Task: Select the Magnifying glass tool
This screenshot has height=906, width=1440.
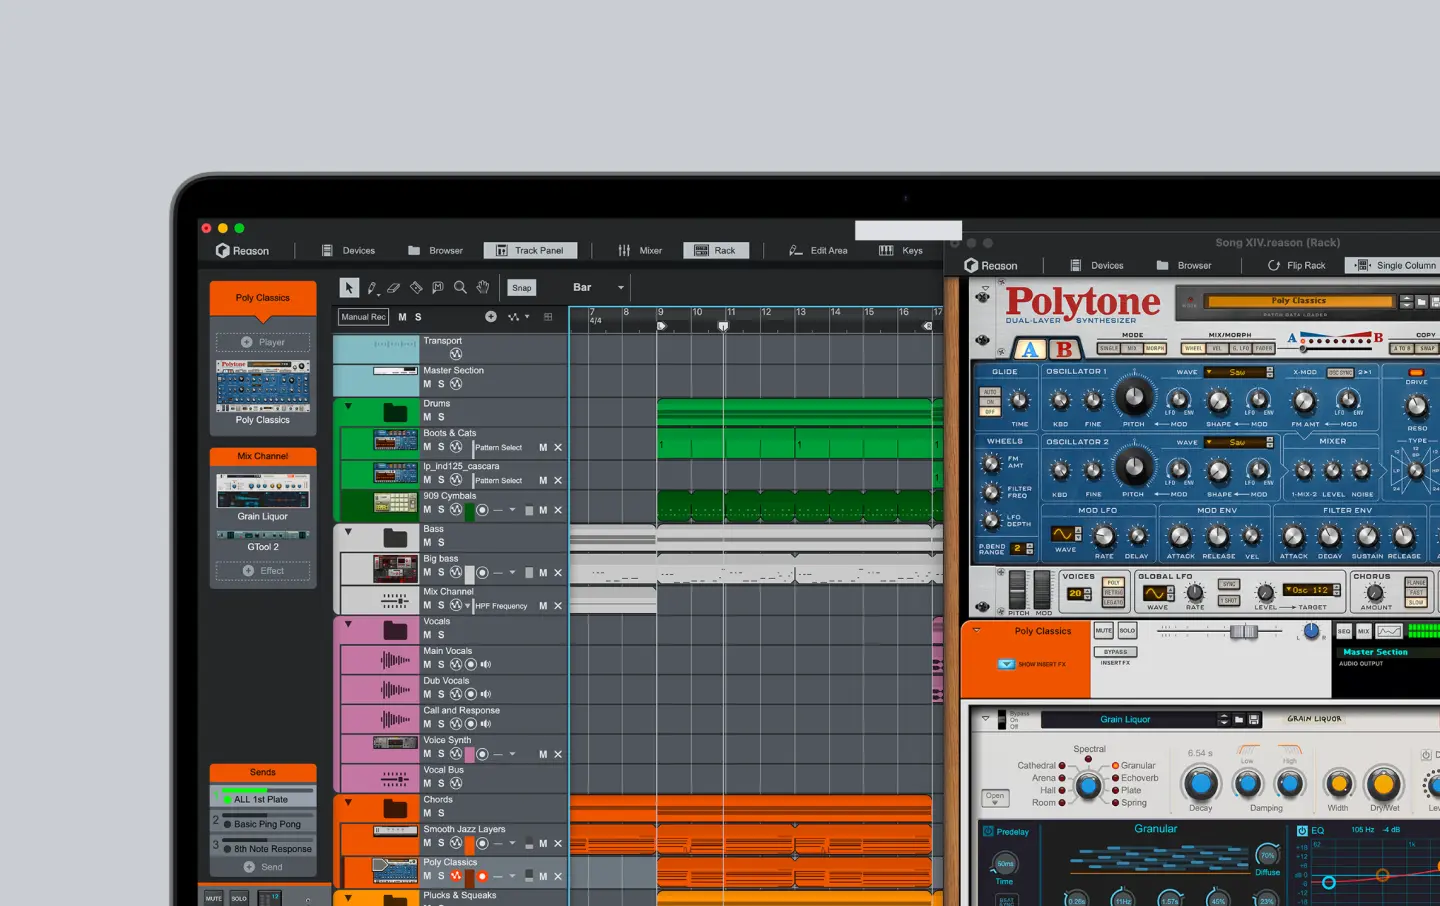Action: coord(460,288)
